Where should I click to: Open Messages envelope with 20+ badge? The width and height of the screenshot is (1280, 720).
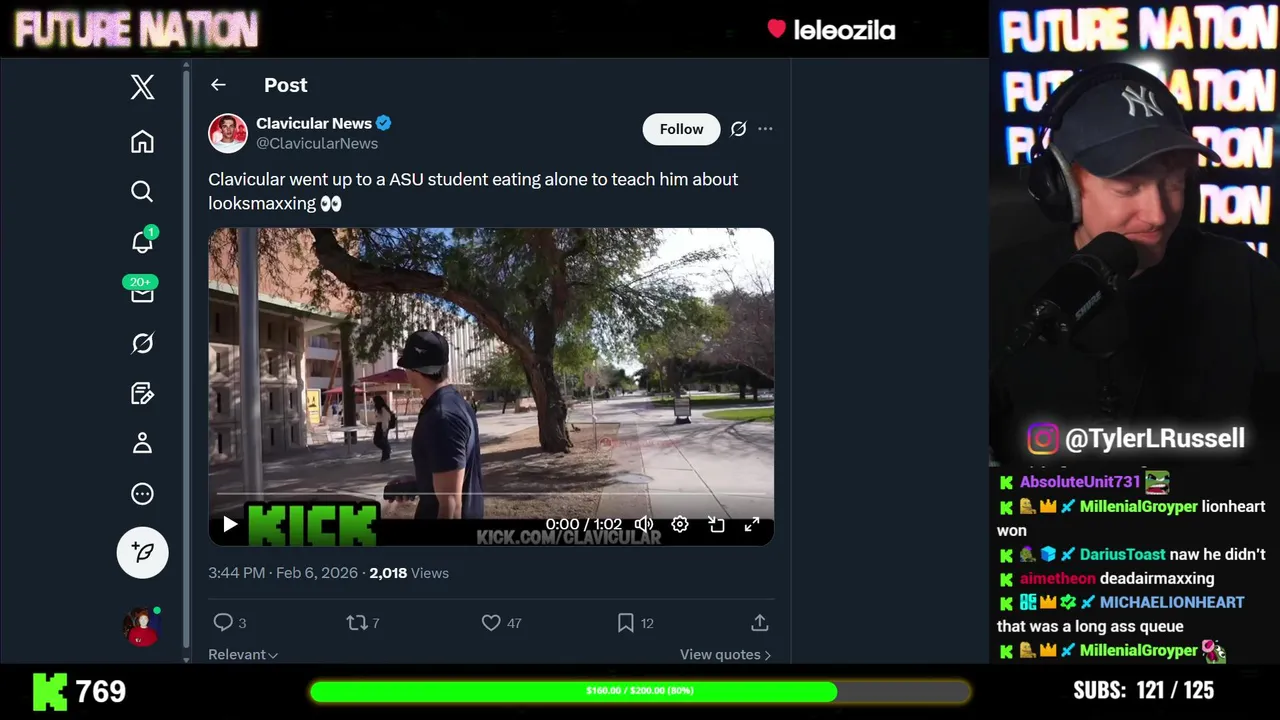[142, 291]
